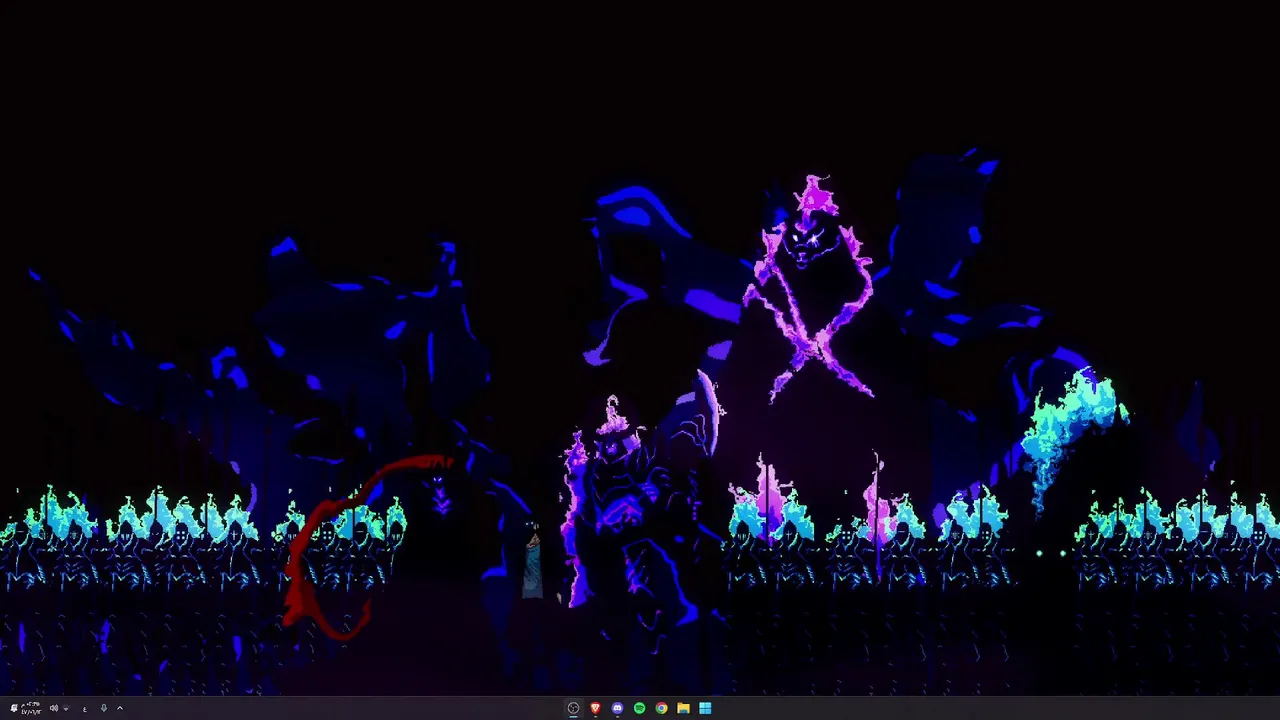The width and height of the screenshot is (1280, 720).
Task: Switch the Arabic input language indicator
Action: pos(85,709)
